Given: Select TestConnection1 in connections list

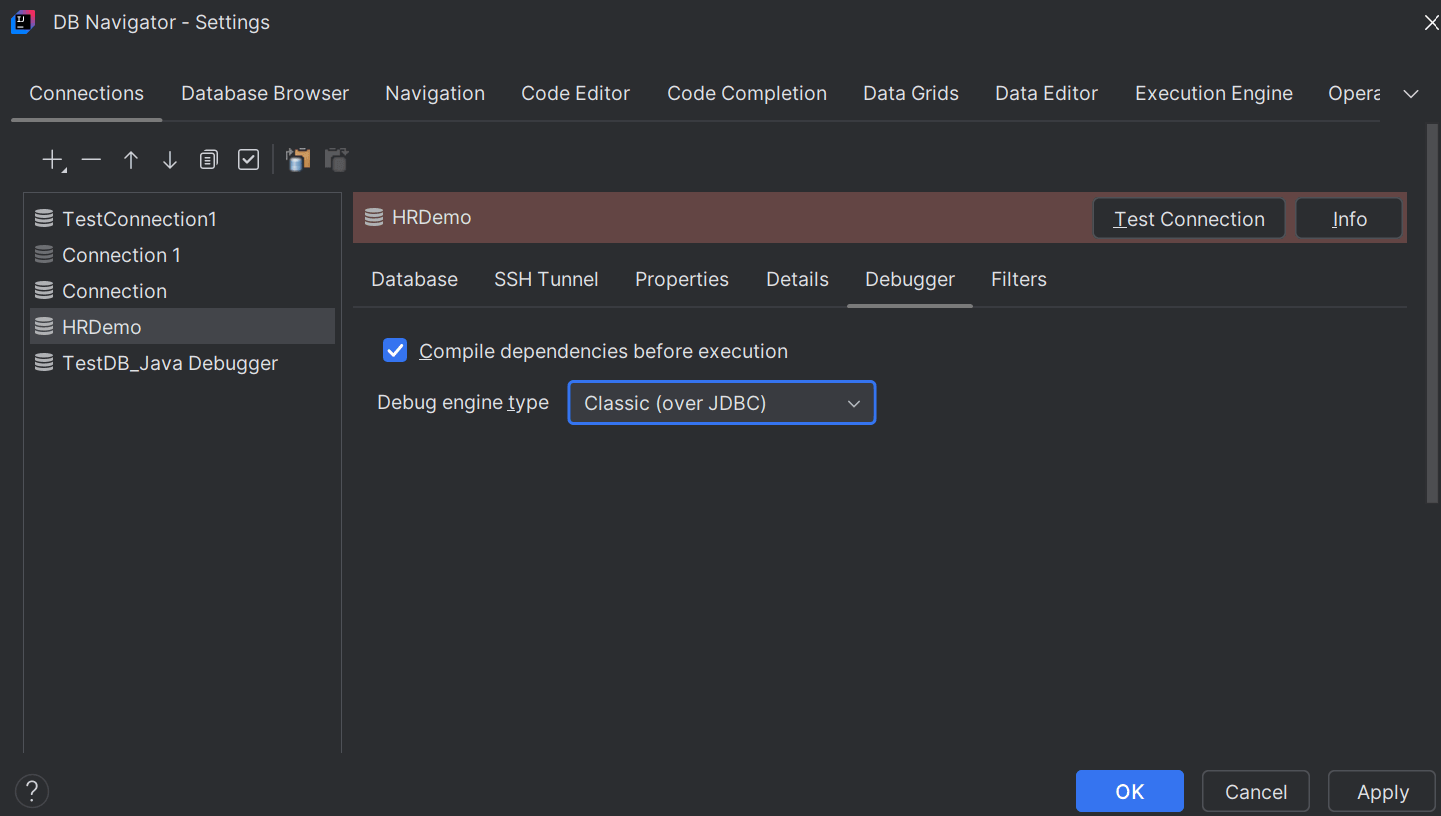Looking at the screenshot, I should [x=182, y=219].
